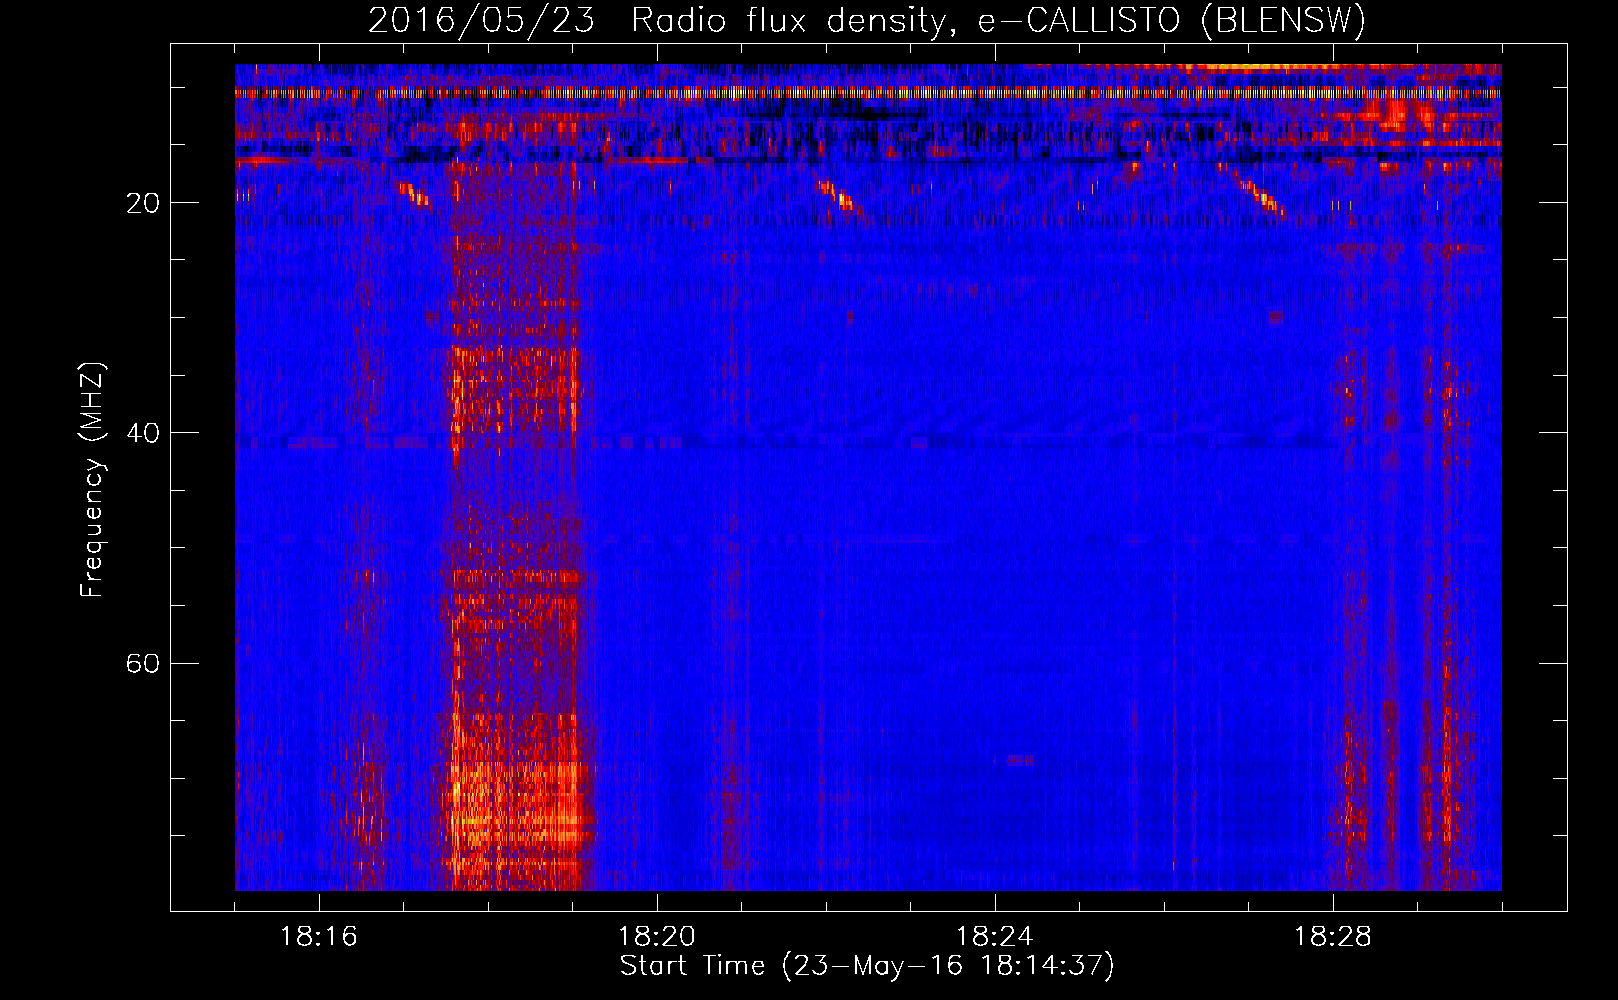Click the 40 MHz frequency tick label
Screen dimensions: 1618x1000
click(x=143, y=433)
